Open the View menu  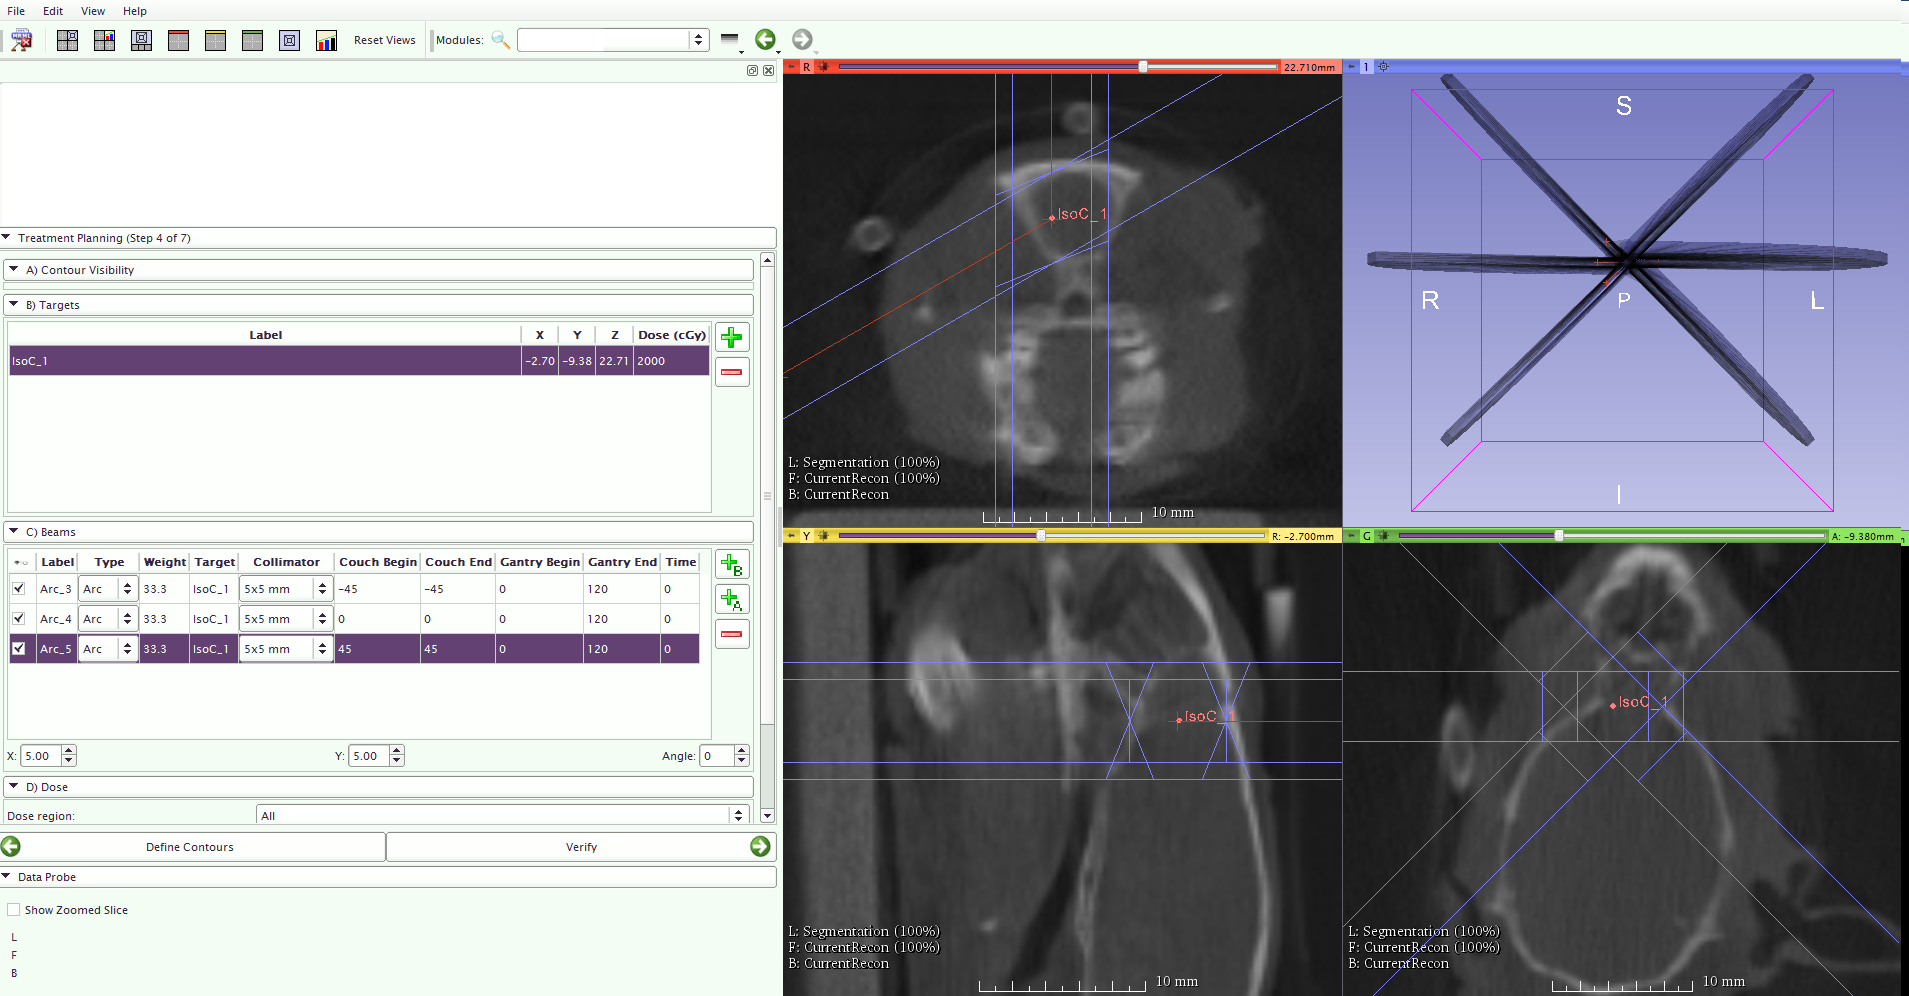pyautogui.click(x=93, y=11)
